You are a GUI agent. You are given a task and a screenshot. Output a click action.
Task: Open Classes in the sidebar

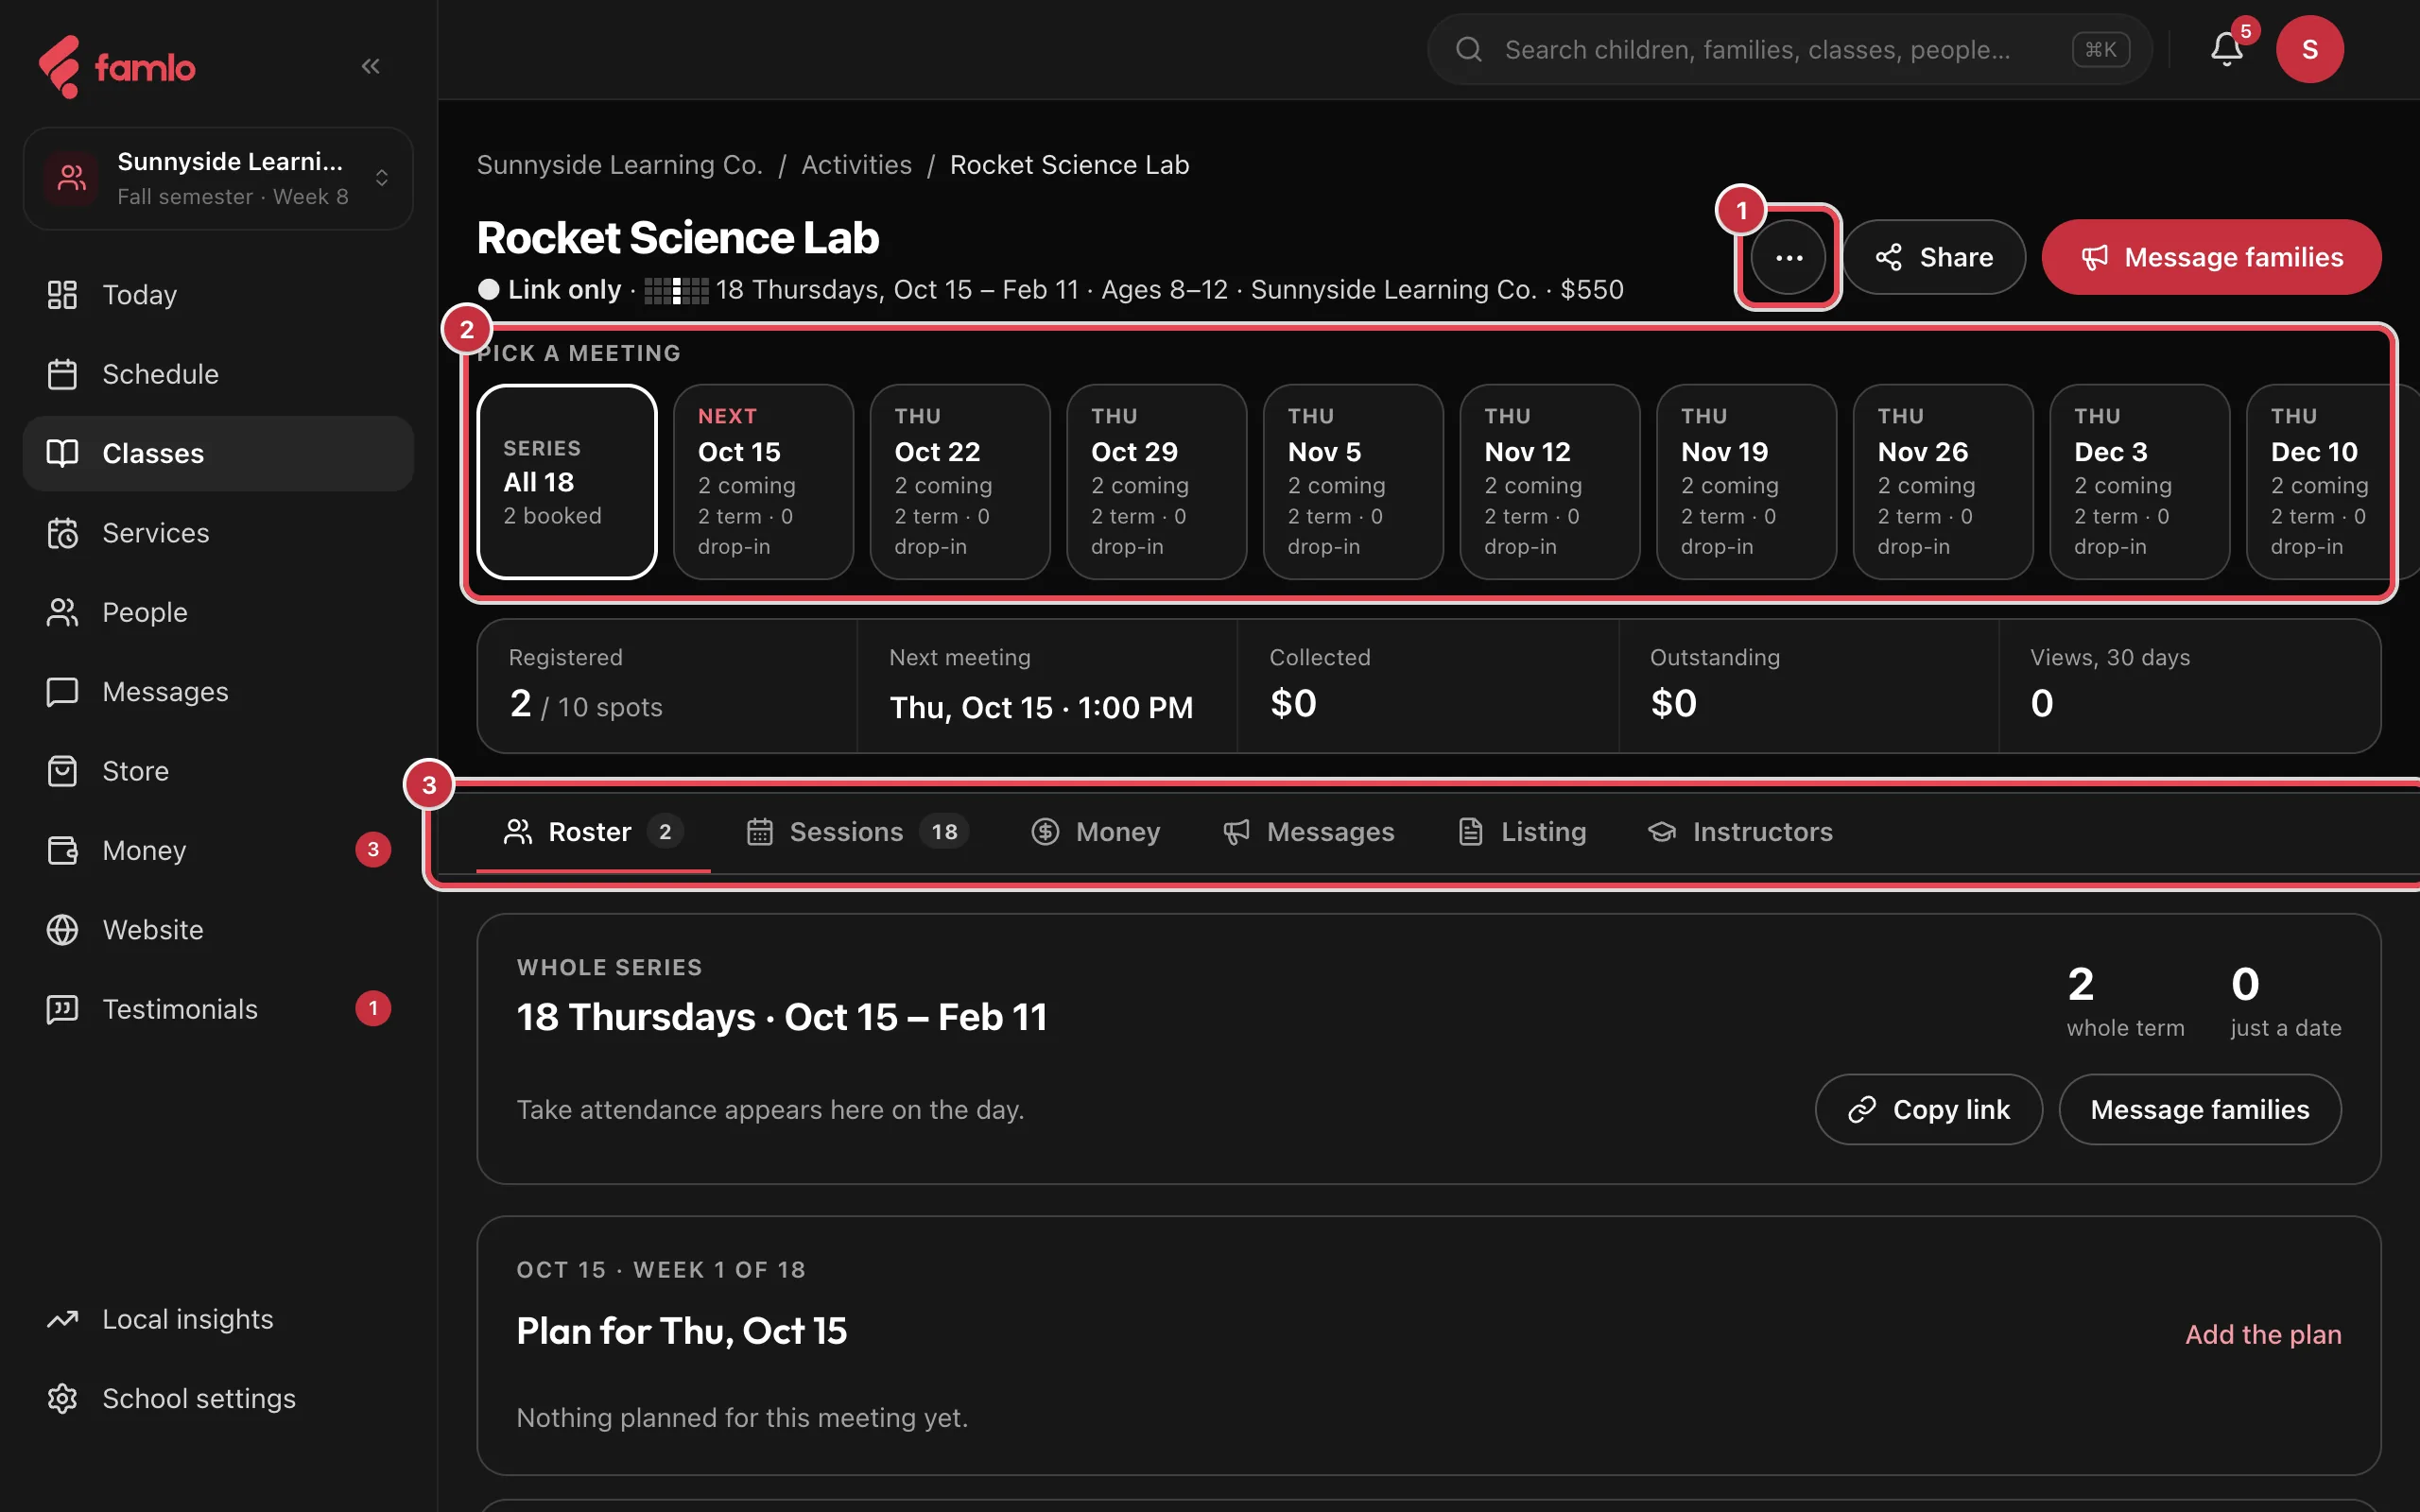click(x=218, y=453)
